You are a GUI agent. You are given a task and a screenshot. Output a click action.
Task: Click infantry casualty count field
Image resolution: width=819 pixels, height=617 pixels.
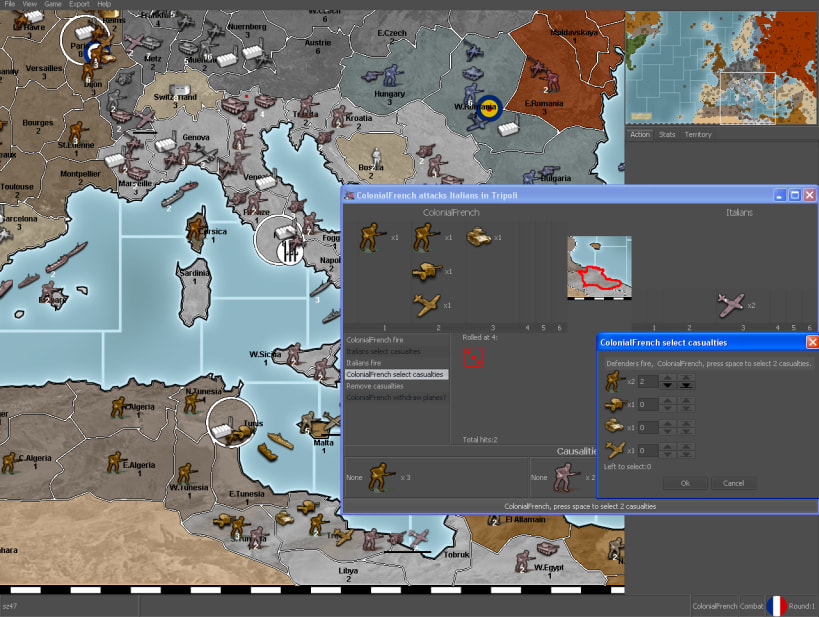648,381
